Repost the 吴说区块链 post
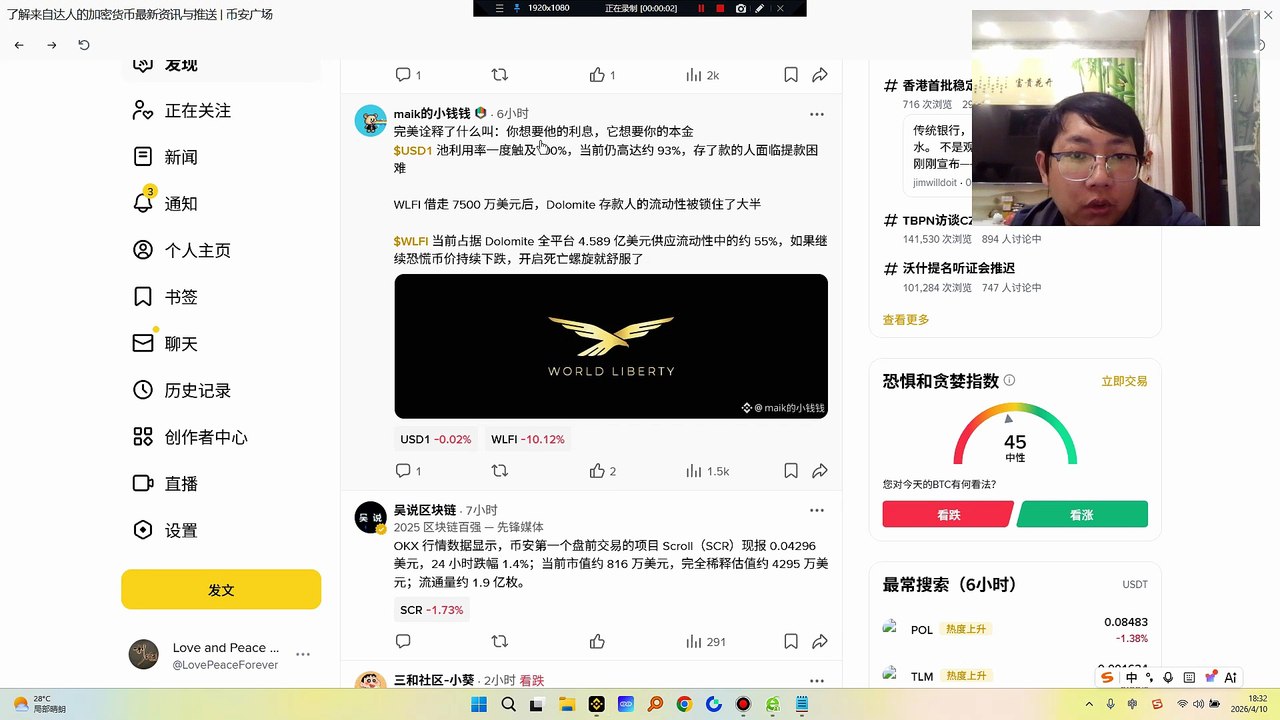 coord(500,641)
